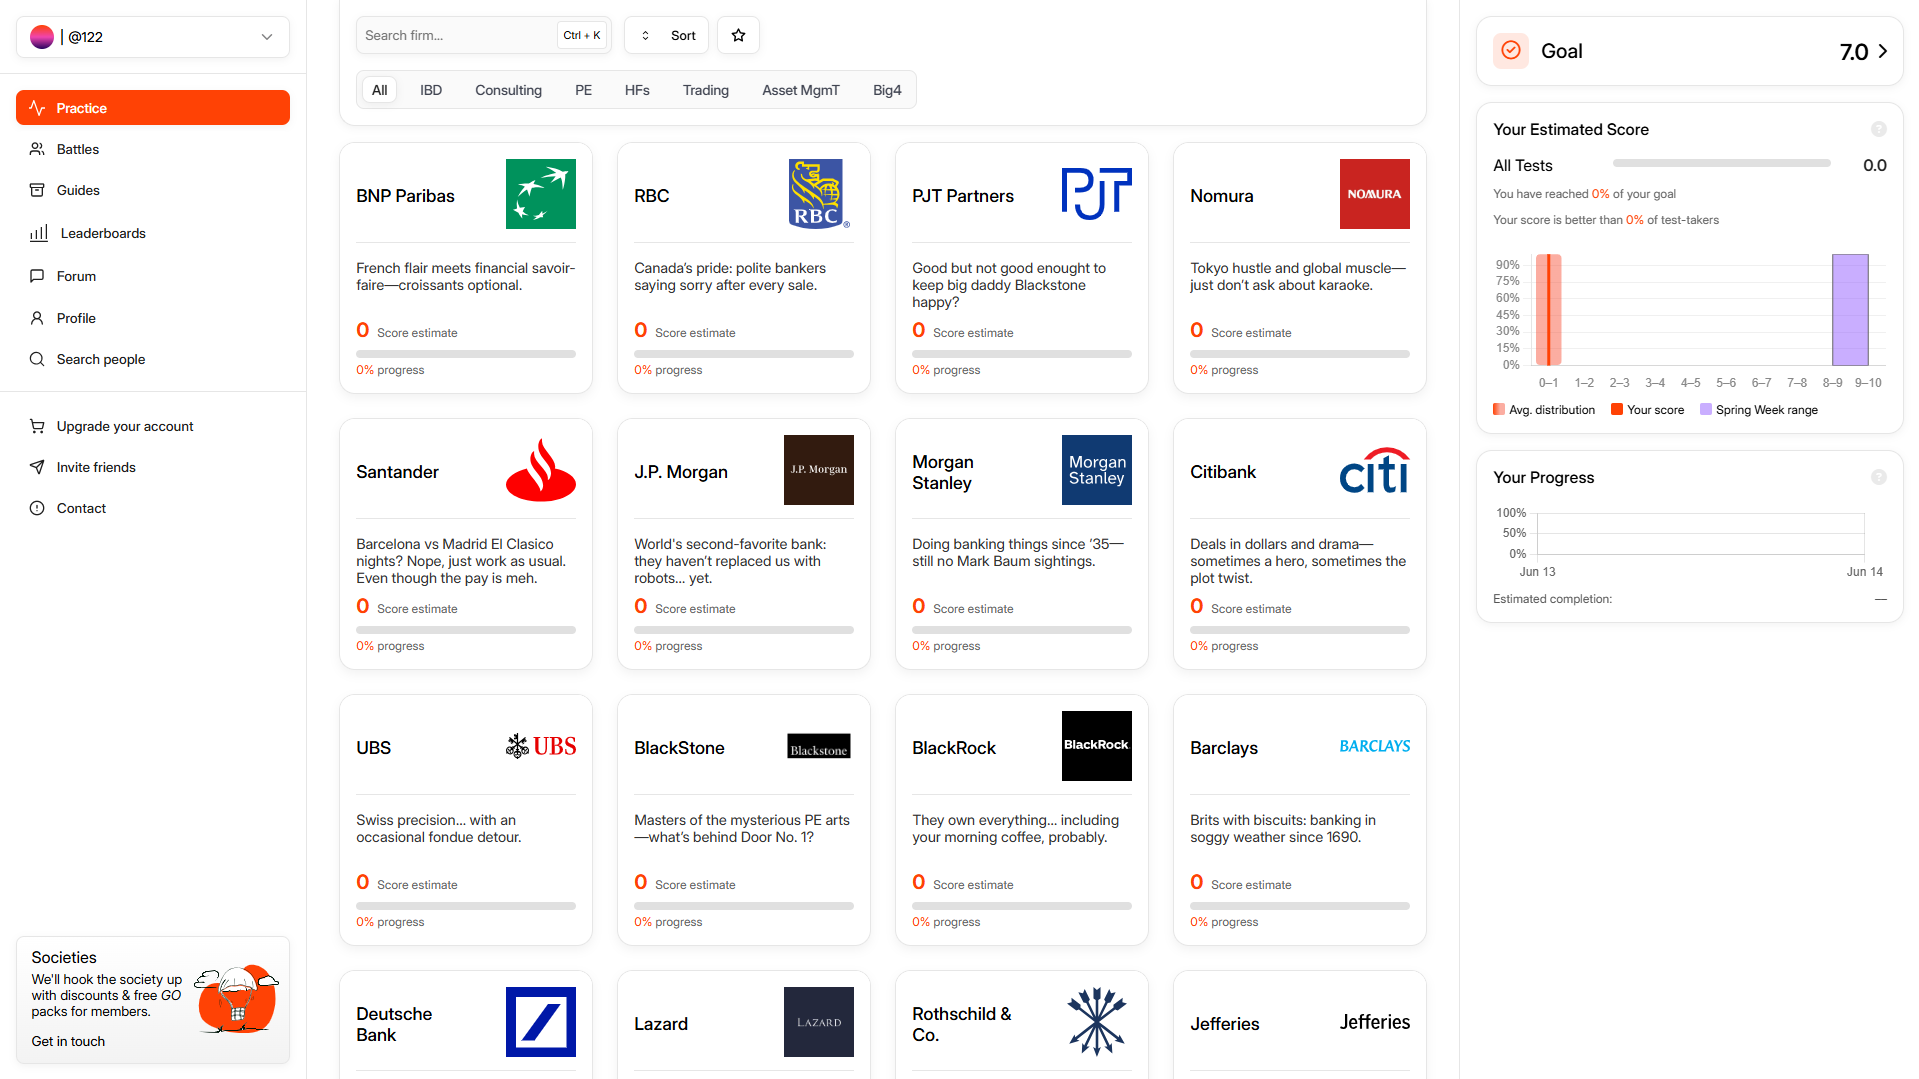Click the All Tests score bar
This screenshot has width=1919, height=1079.
[x=1721, y=163]
